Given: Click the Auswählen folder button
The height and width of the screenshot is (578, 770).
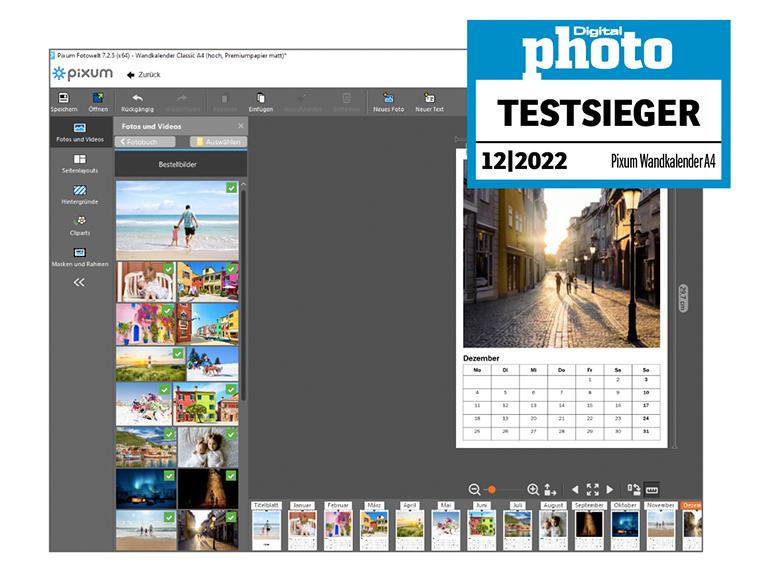Looking at the screenshot, I should [x=218, y=141].
